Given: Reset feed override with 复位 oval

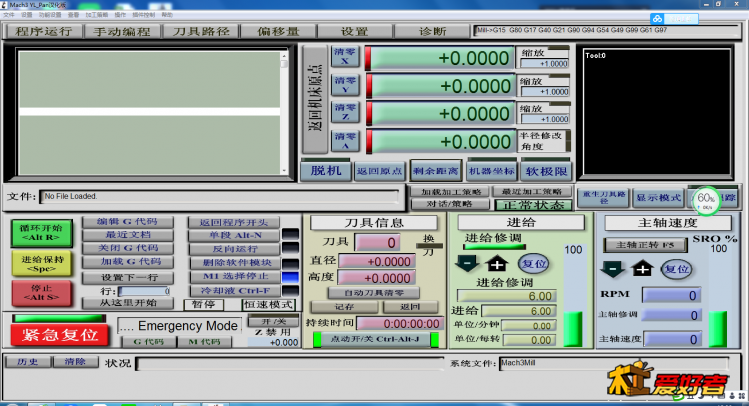Looking at the screenshot, I should (533, 264).
